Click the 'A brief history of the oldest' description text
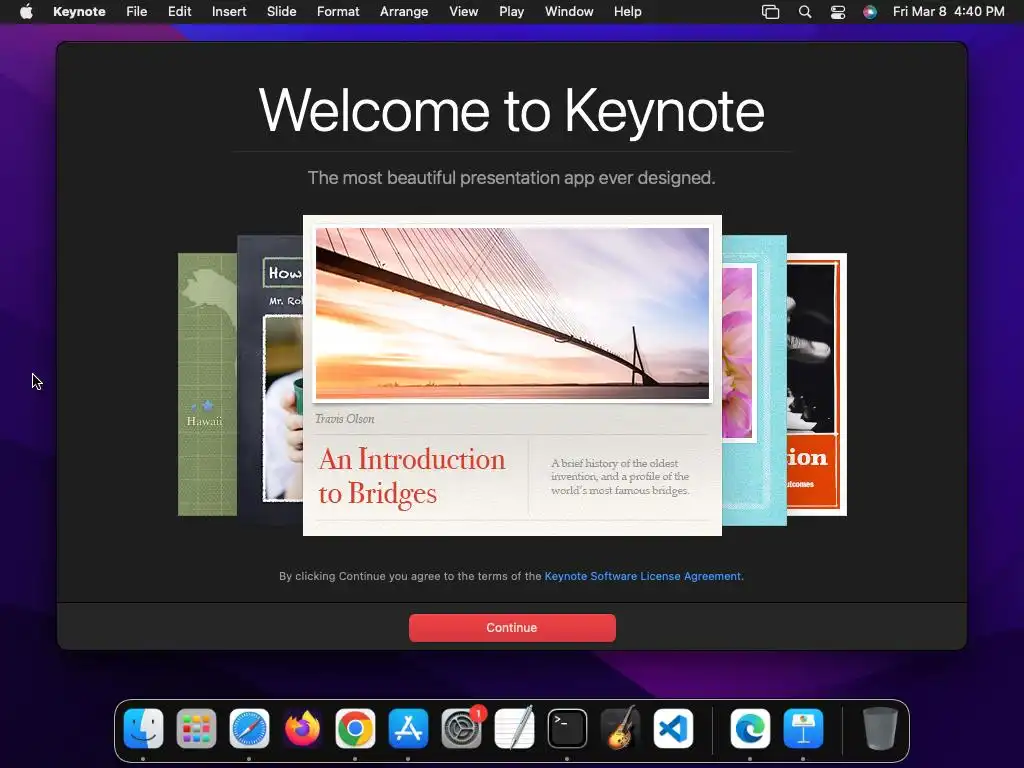 (620, 477)
